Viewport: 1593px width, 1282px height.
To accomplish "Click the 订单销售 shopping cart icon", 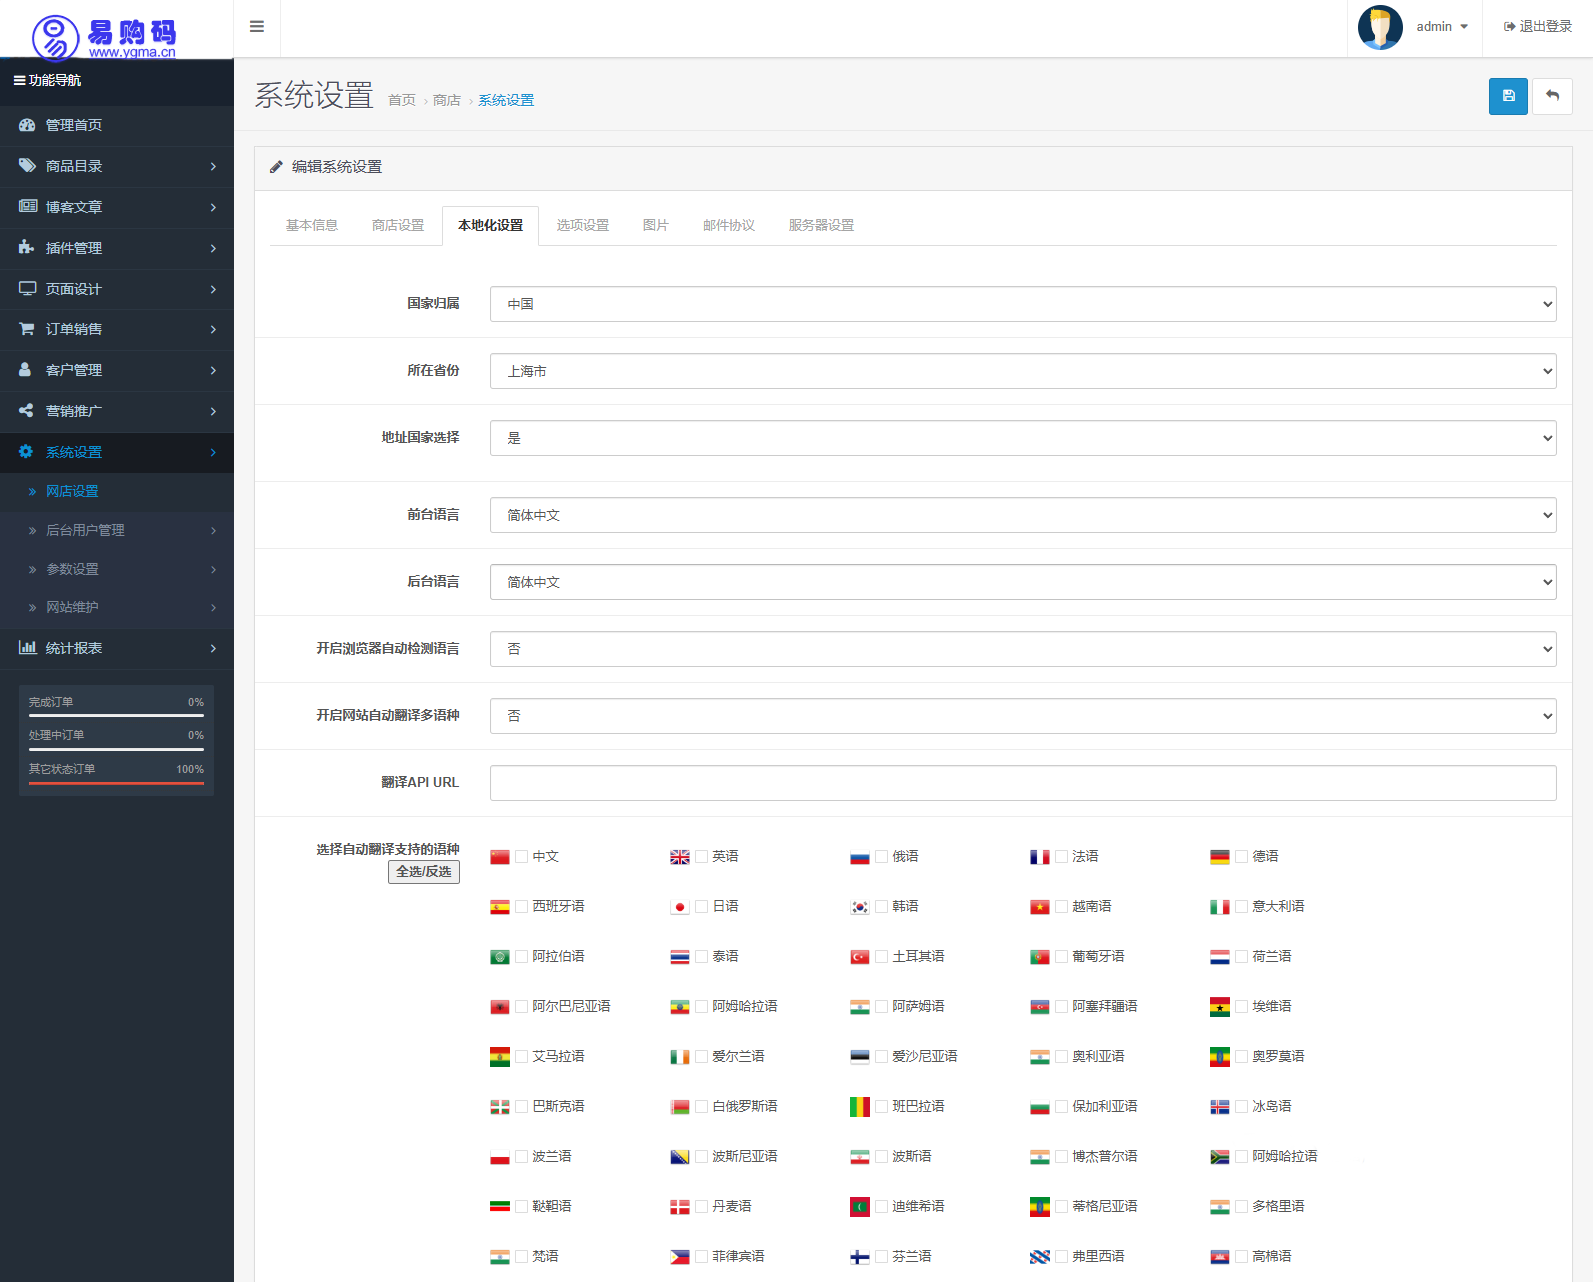I will pyautogui.click(x=27, y=329).
